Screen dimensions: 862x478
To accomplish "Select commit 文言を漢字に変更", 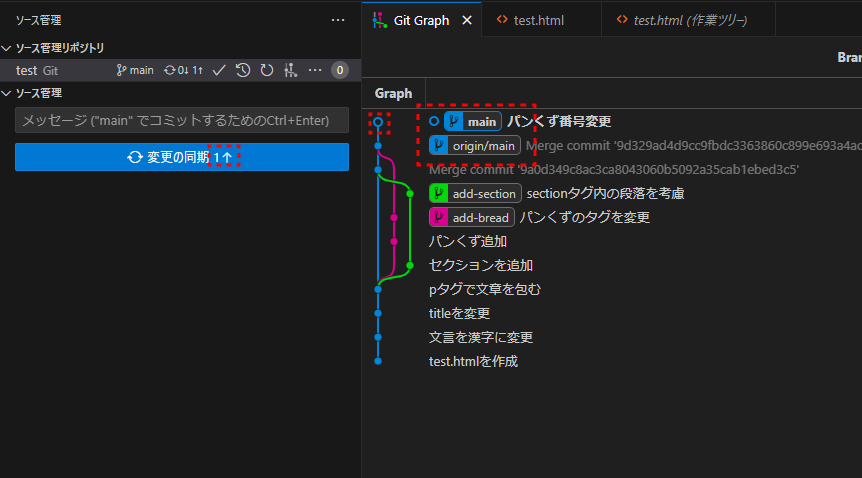I will 480,337.
